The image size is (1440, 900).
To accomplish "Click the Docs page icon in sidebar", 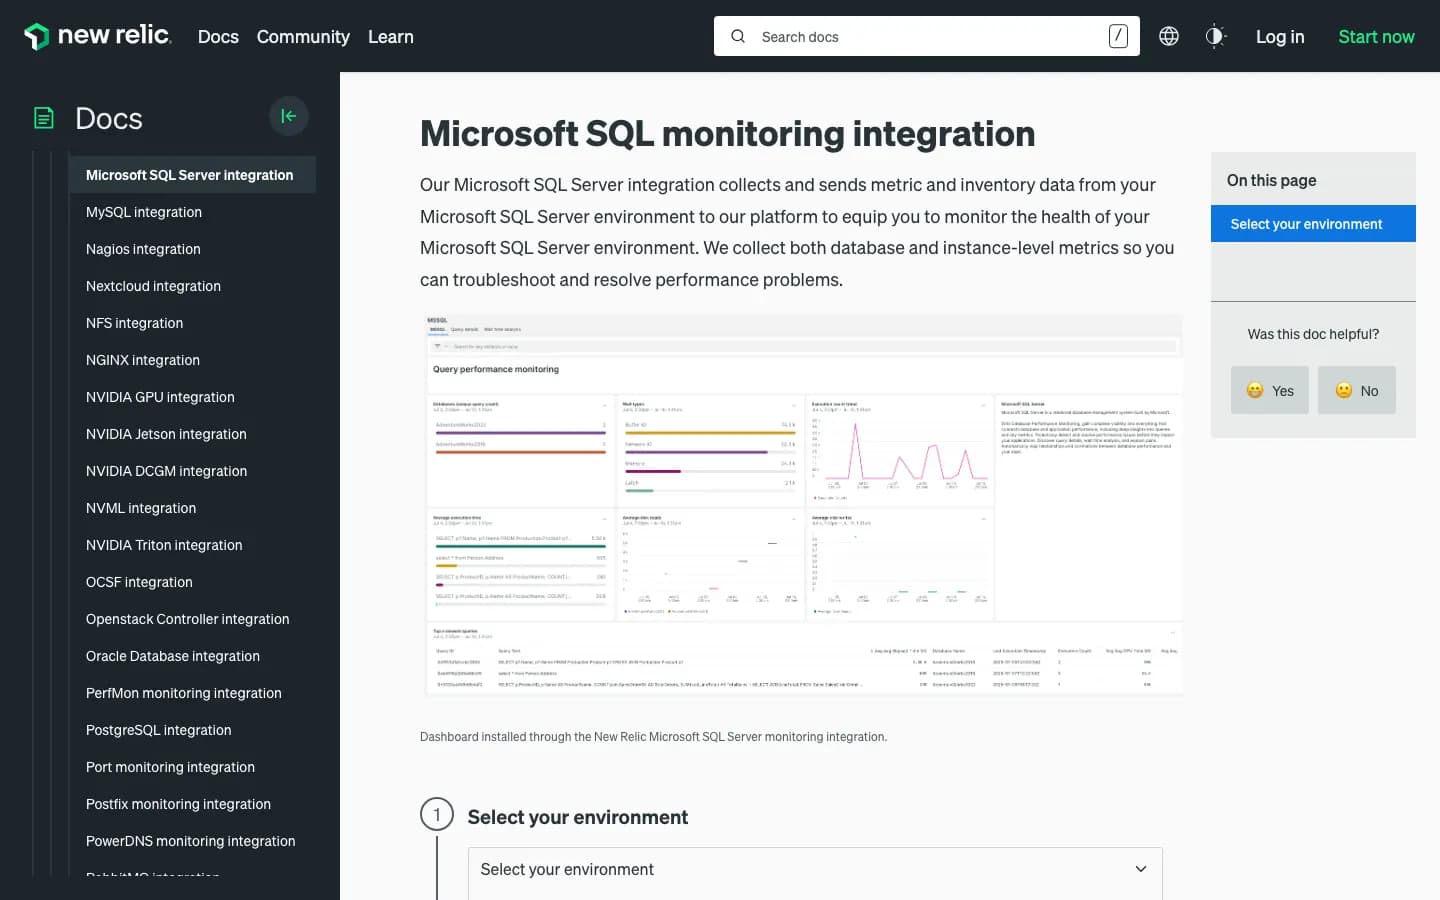I will pyautogui.click(x=44, y=118).
